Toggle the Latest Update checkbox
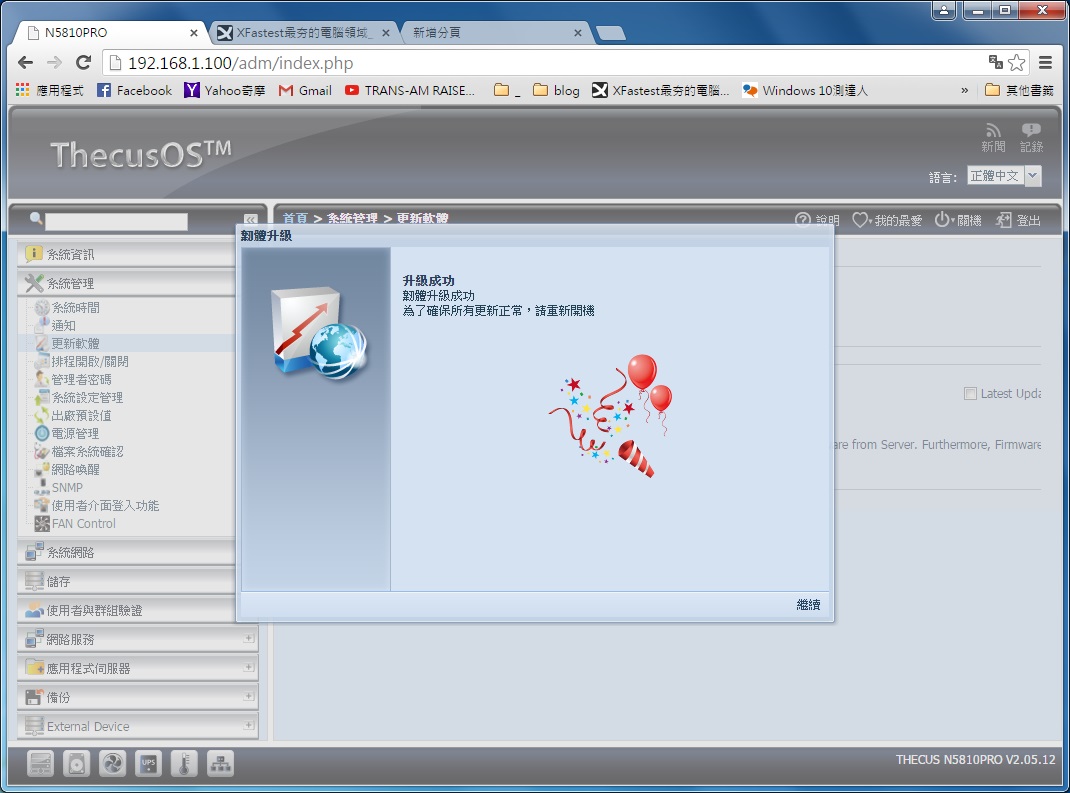This screenshot has width=1070, height=793. [970, 394]
